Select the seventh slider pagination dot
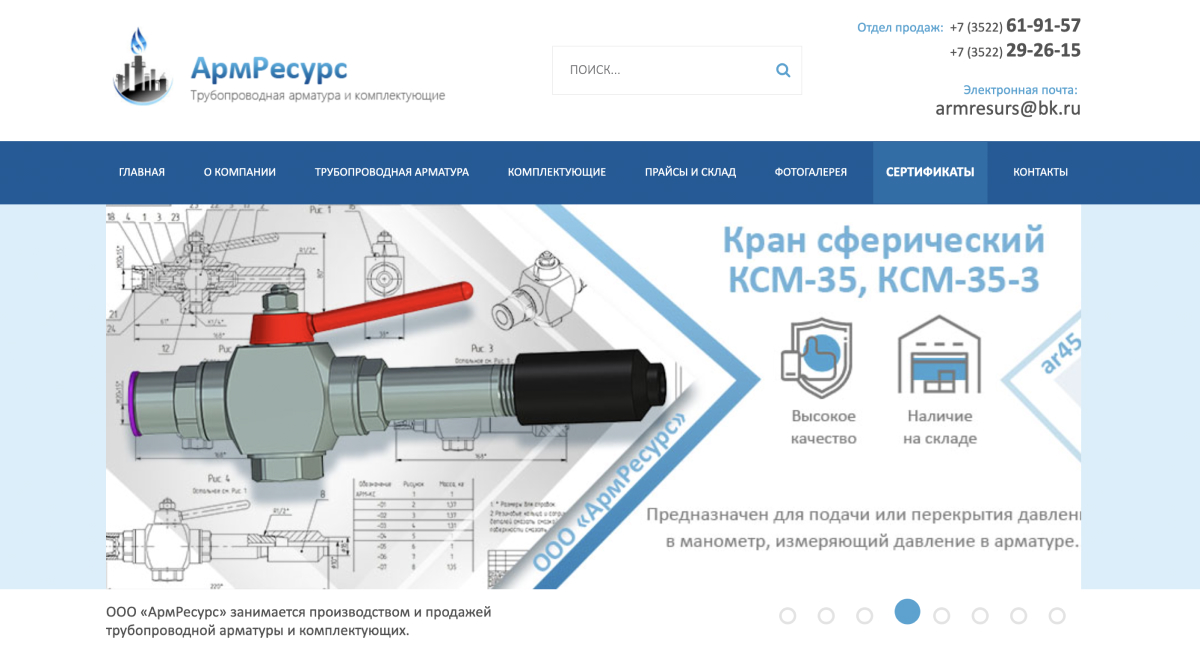1200x661 pixels. 1018,615
